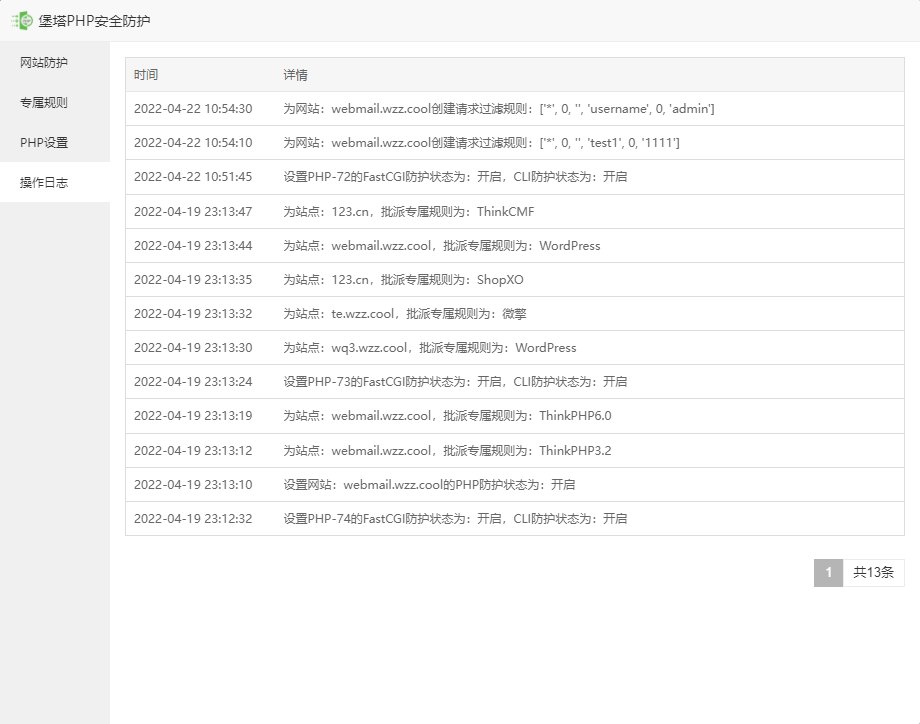Screen dimensions: 920x724
Task: Select timestamp 2022-04-19 23:13:10
Action: pos(193,484)
